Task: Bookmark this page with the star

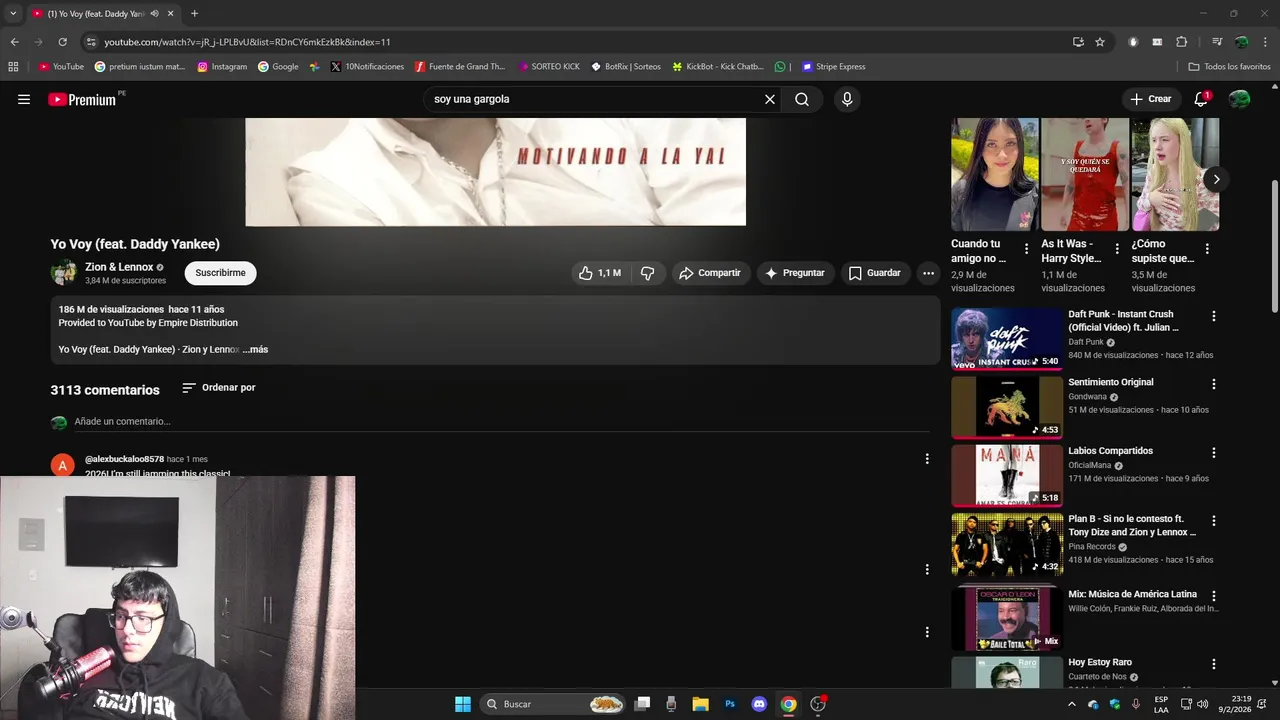Action: [x=1100, y=42]
